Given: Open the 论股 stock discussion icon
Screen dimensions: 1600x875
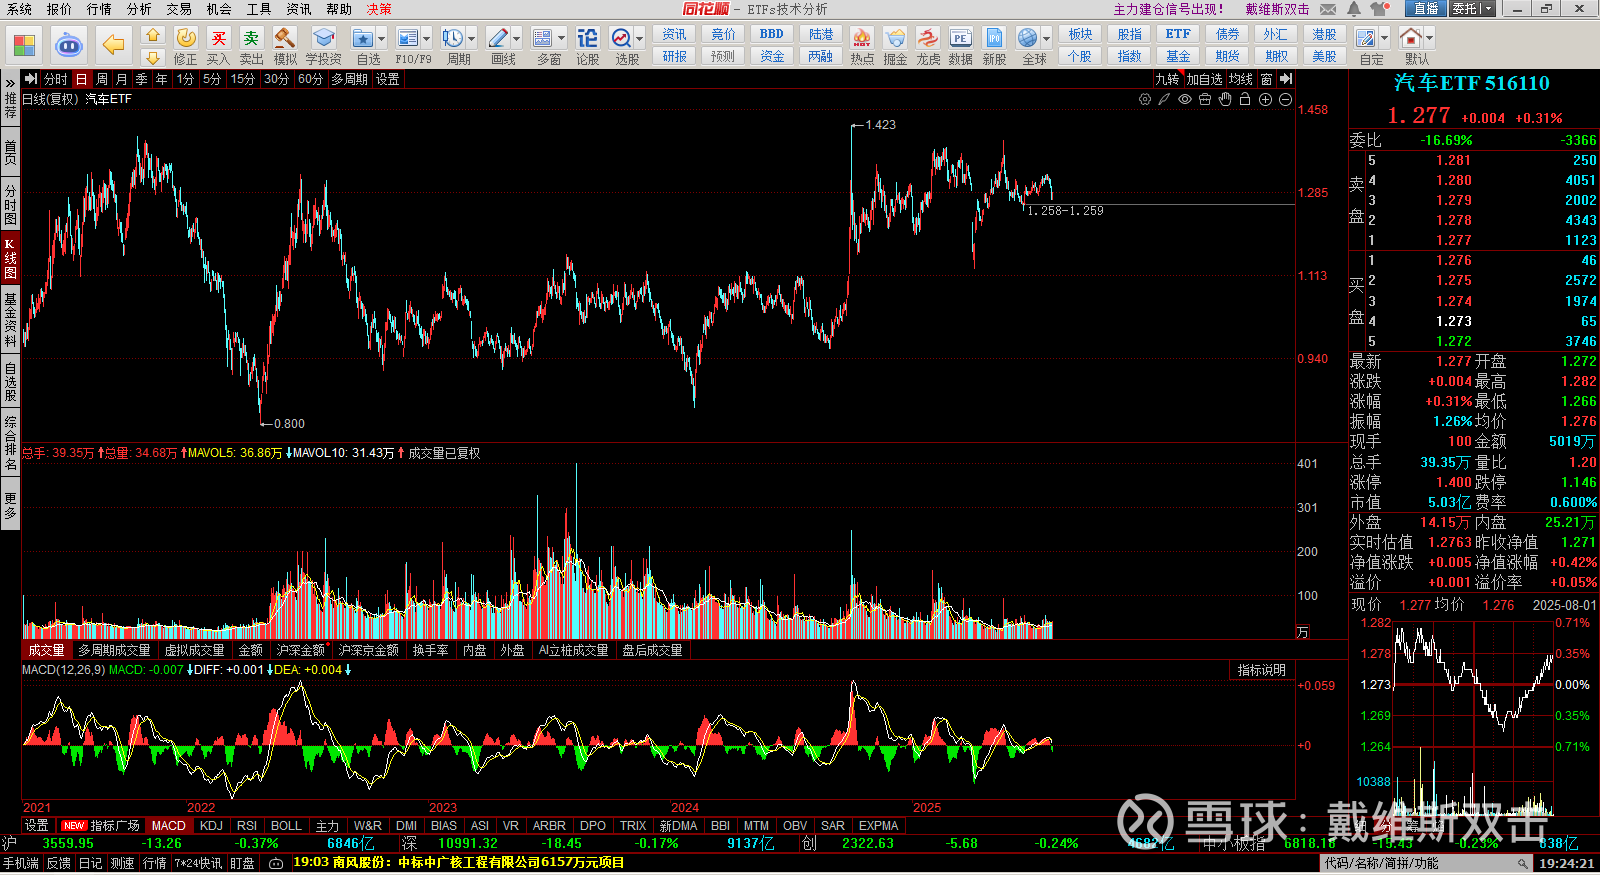Looking at the screenshot, I should point(587,46).
